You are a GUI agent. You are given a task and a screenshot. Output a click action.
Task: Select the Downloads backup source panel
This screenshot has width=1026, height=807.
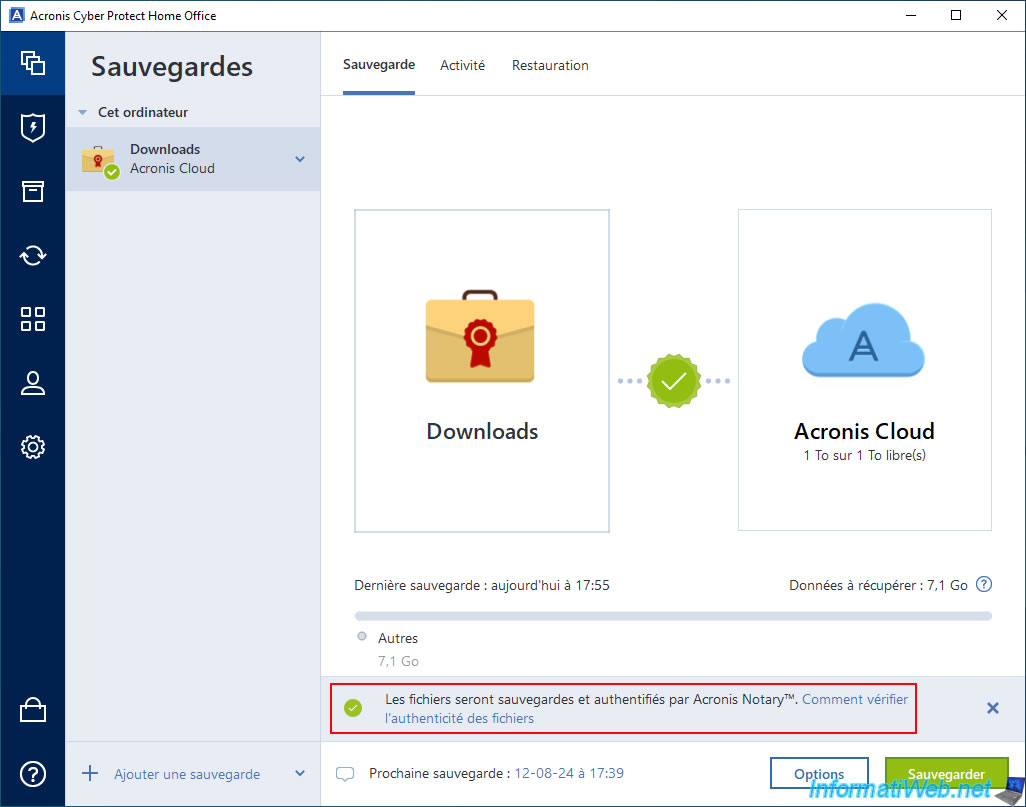click(x=482, y=370)
